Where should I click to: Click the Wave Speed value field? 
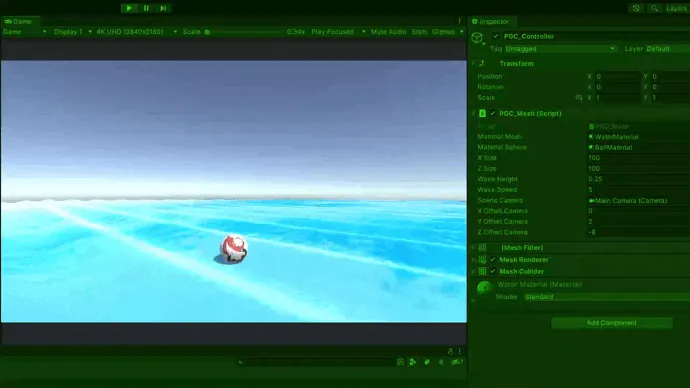pos(639,190)
